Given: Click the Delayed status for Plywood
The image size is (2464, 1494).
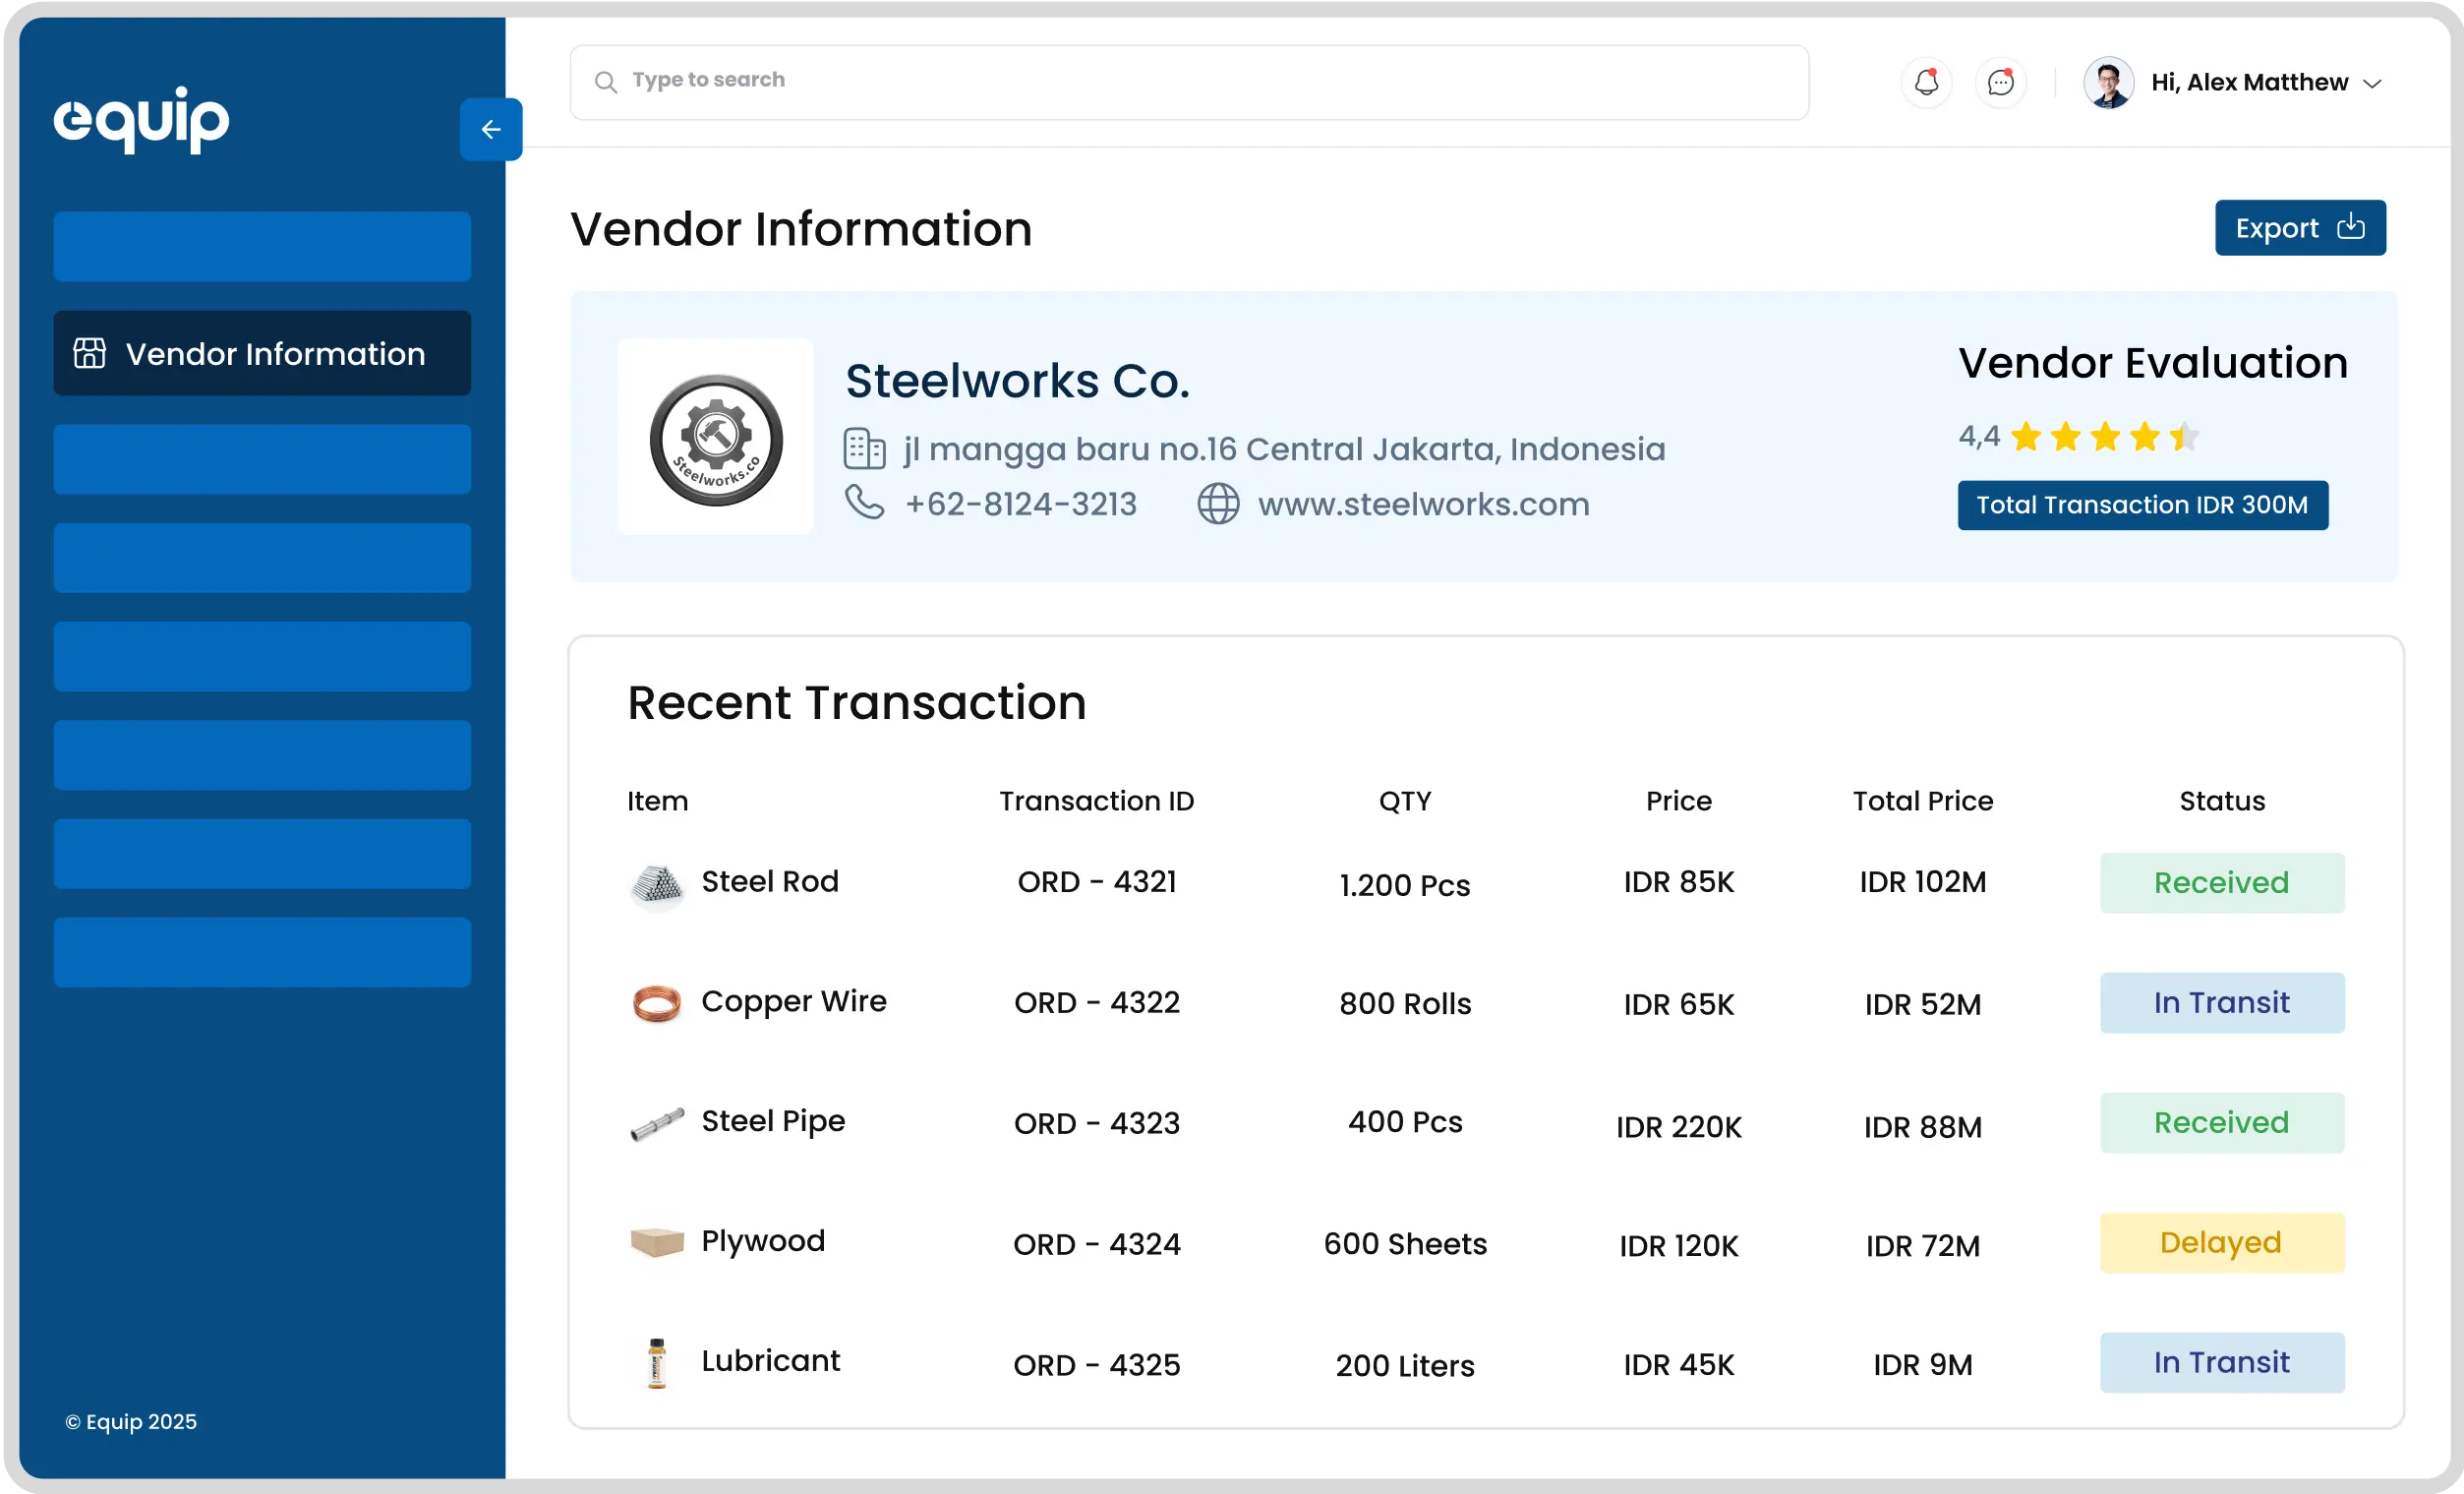Looking at the screenshot, I should point(2221,1243).
